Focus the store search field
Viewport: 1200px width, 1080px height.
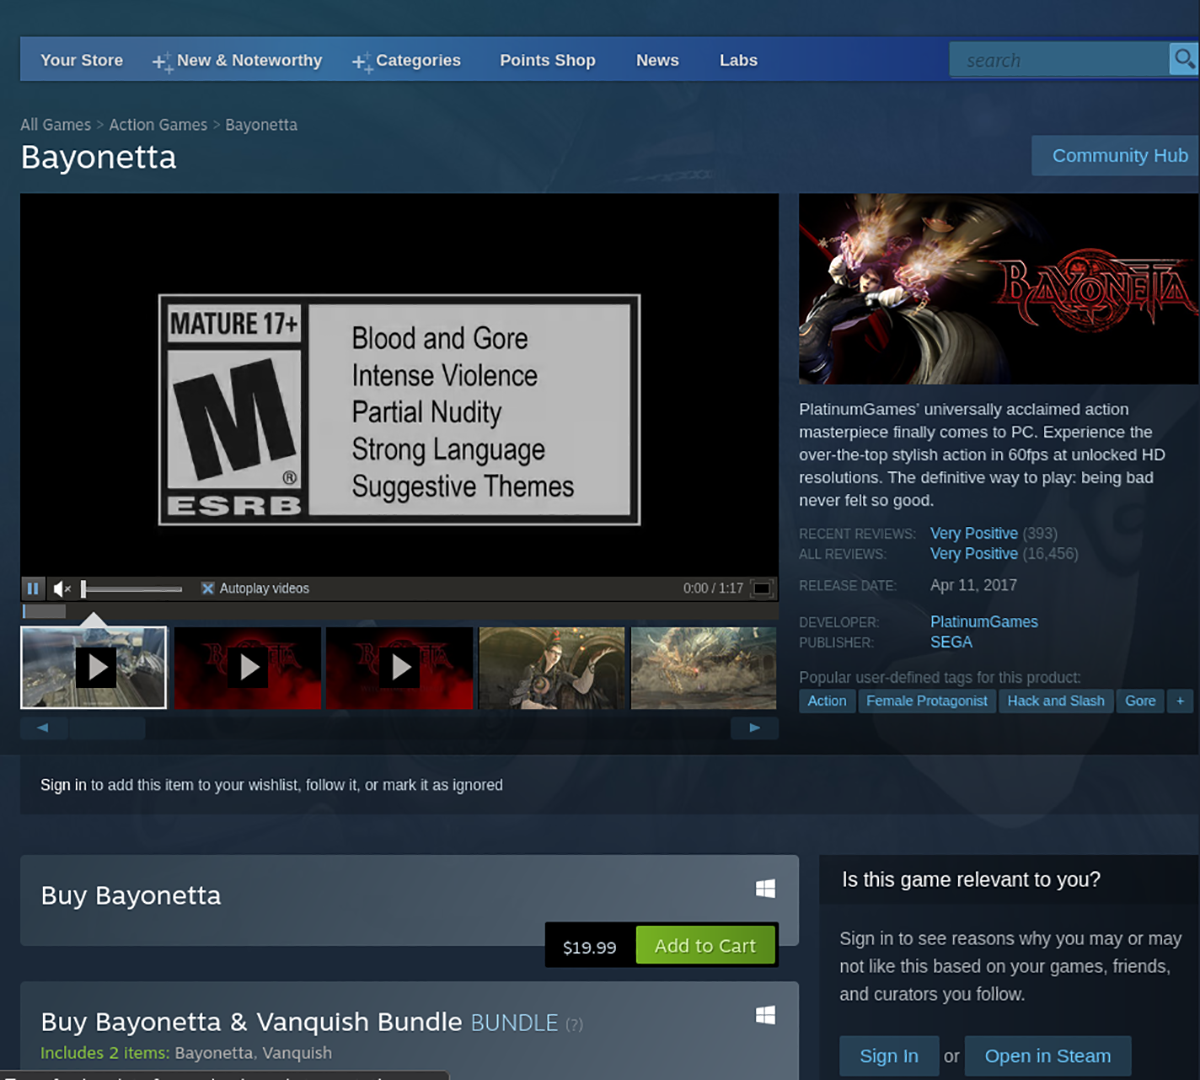pos(1060,60)
